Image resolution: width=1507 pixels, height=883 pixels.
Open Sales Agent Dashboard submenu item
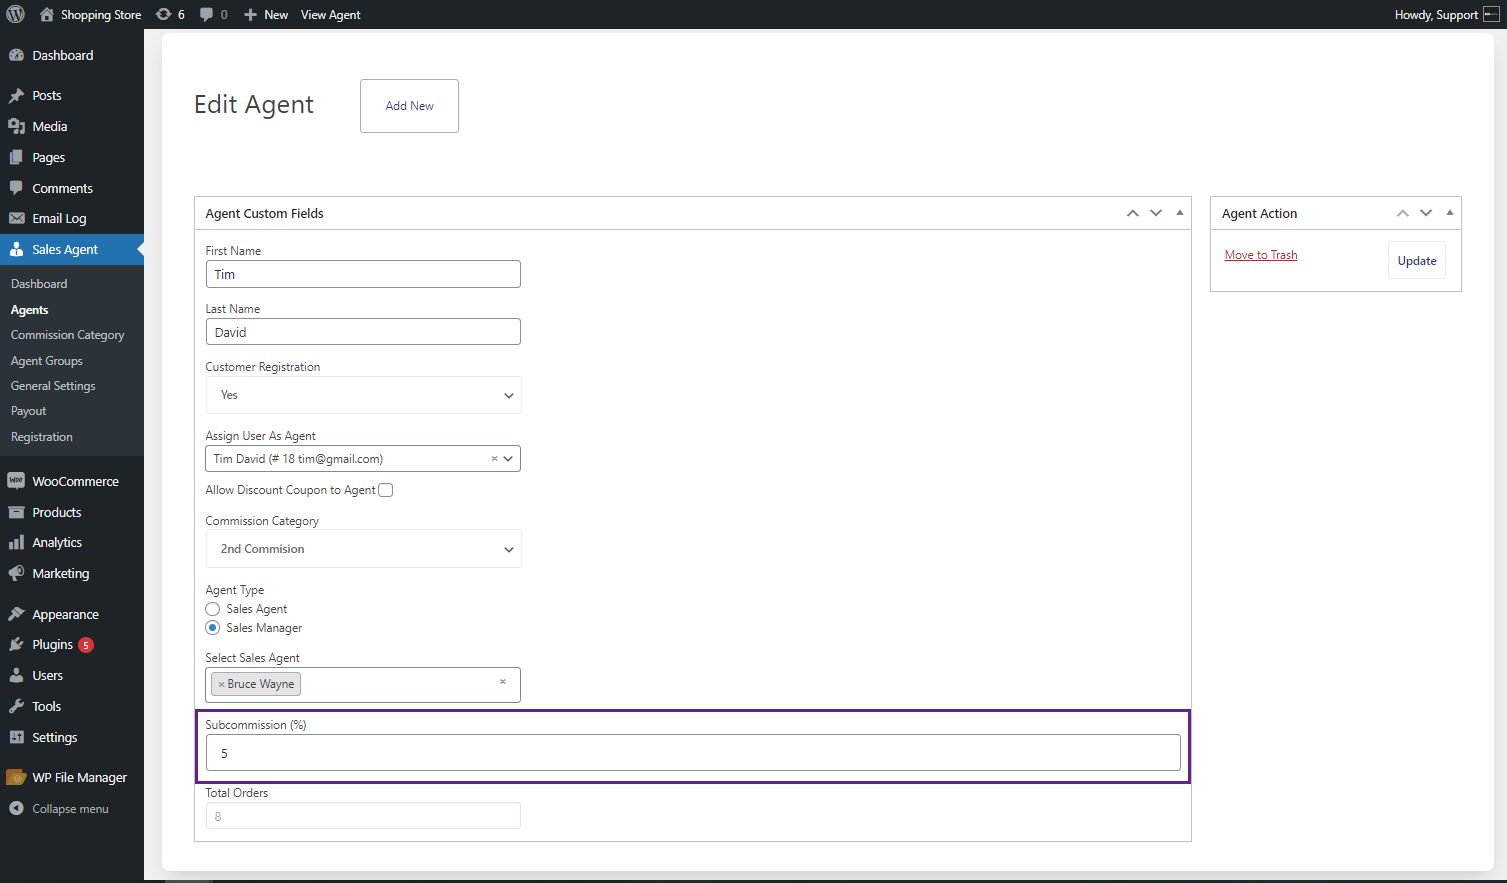click(39, 284)
